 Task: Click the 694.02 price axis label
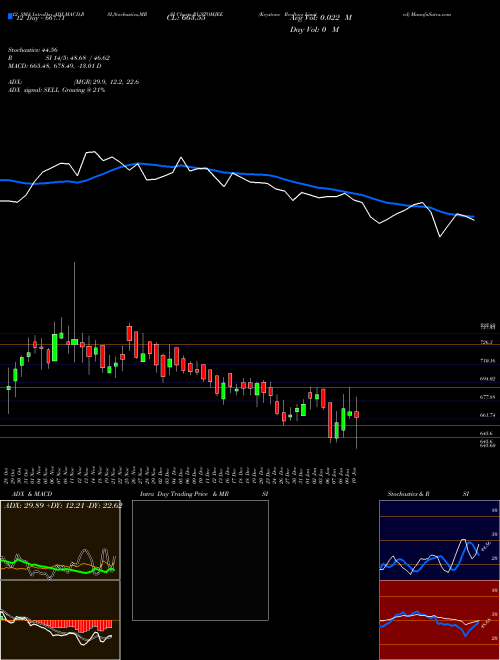coord(487,379)
